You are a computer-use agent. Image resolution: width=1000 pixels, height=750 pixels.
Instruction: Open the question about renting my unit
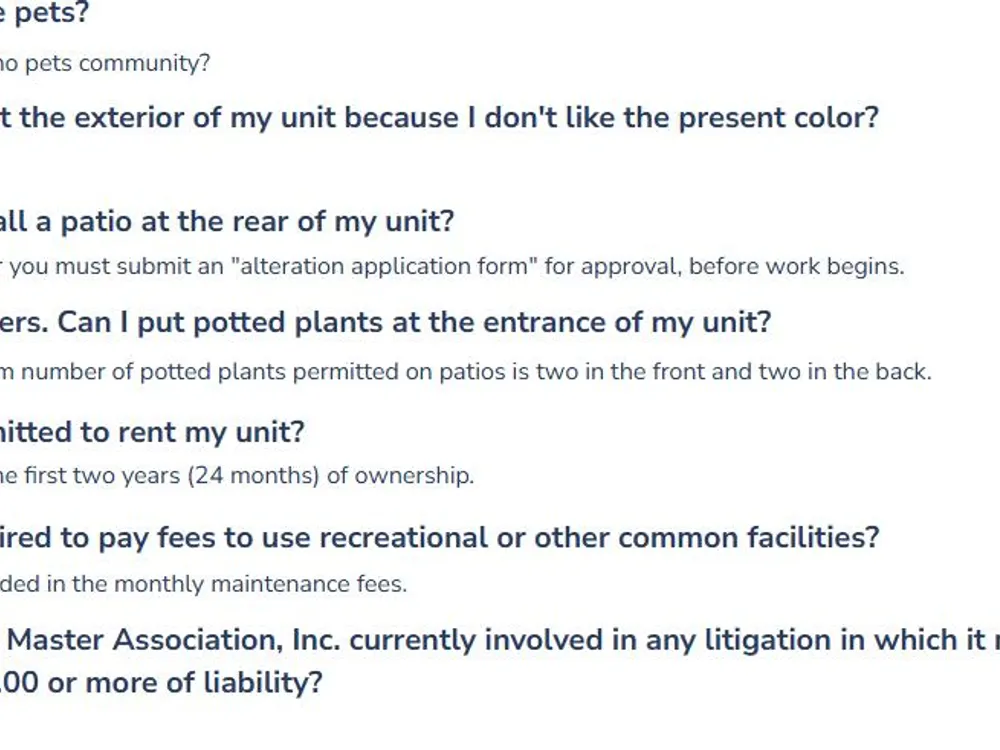click(x=152, y=432)
